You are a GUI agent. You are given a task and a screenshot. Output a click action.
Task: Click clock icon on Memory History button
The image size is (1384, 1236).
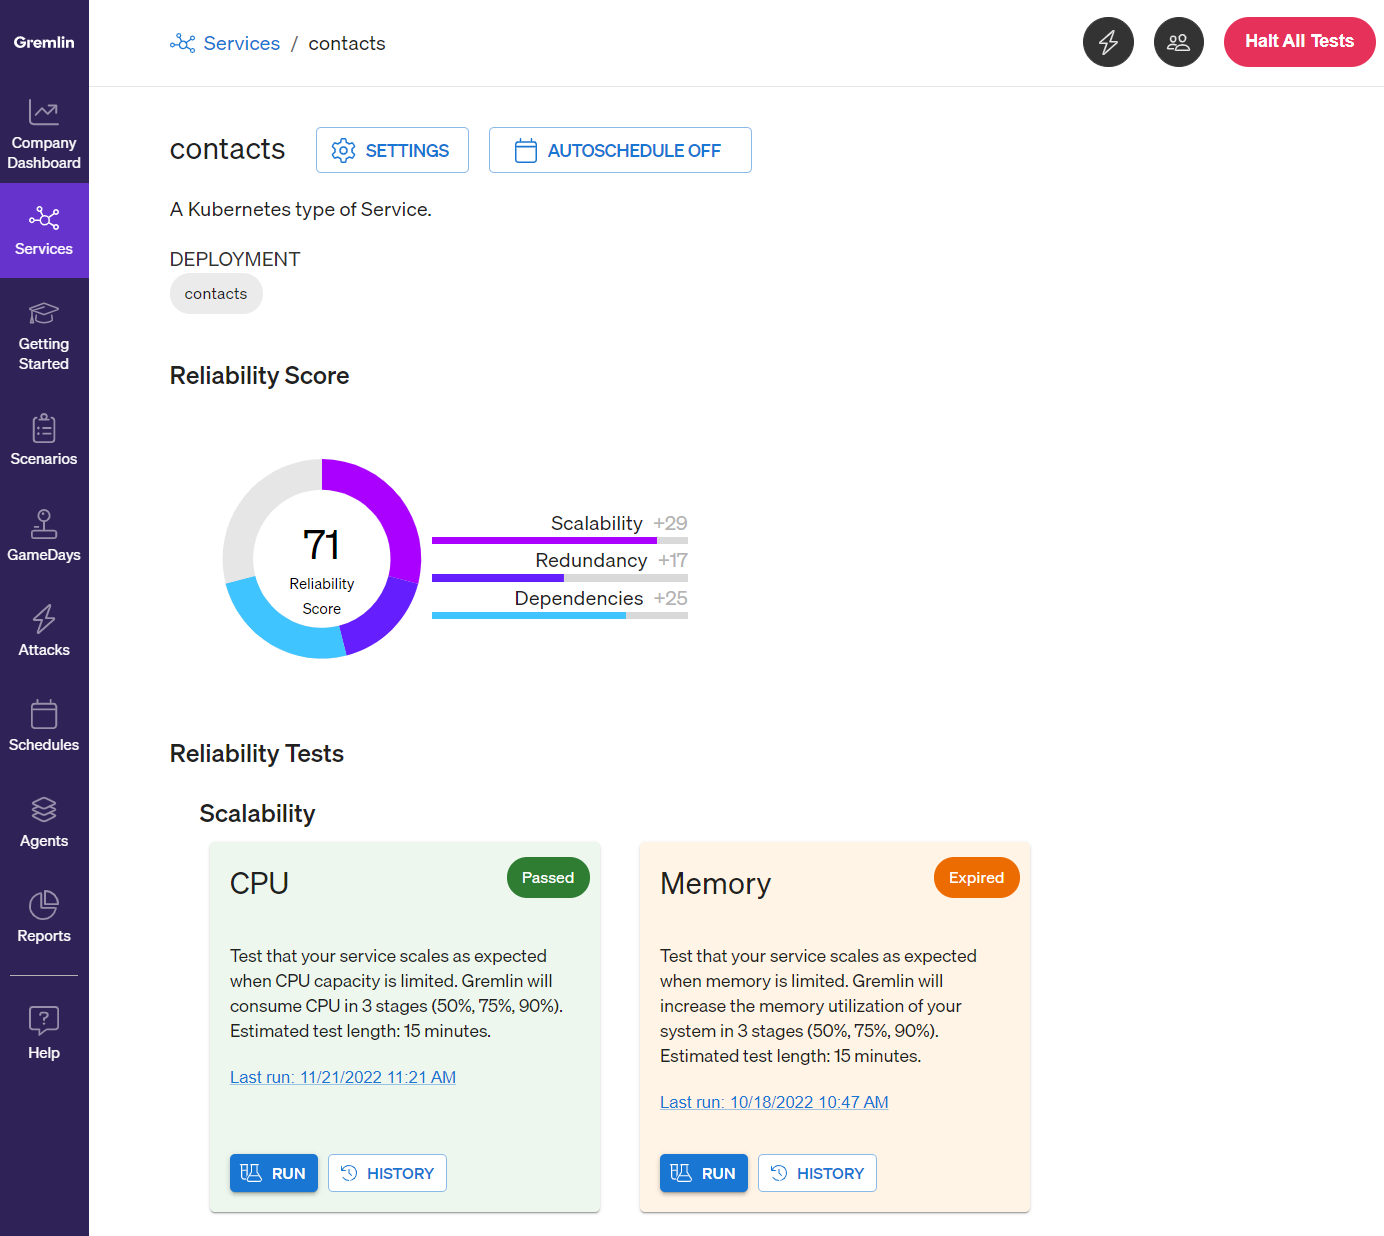[779, 1173]
